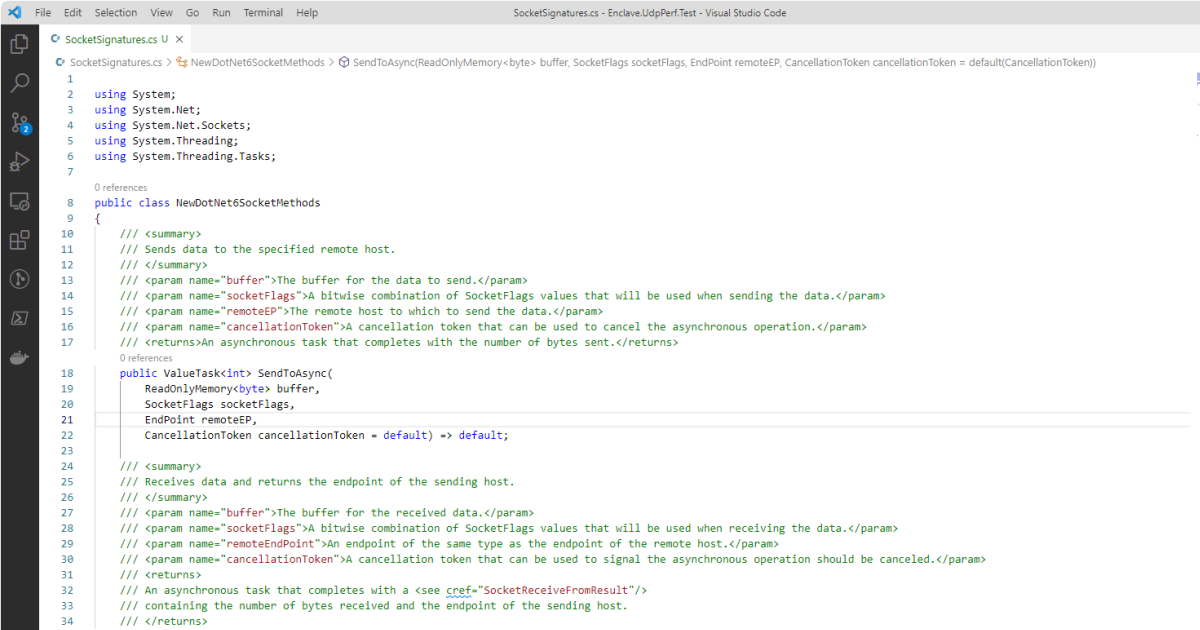Open the Explorer view in activity bar

point(19,44)
